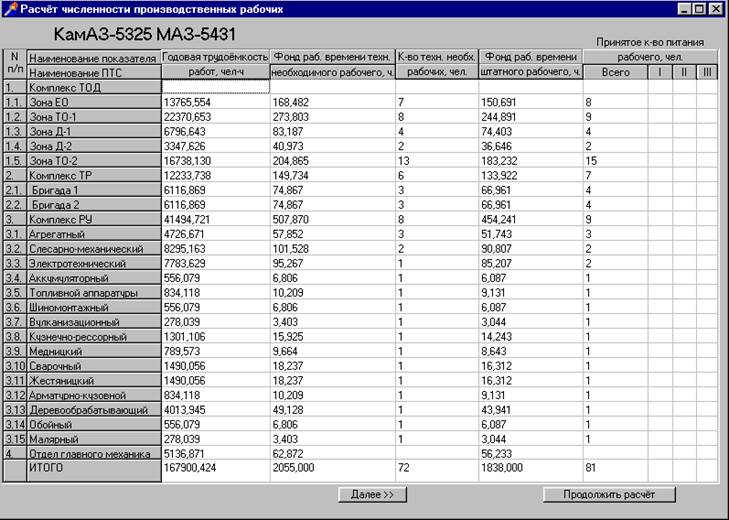Click total value 167900,424
Image resolution: width=729 pixels, height=520 pixels.
[190, 467]
